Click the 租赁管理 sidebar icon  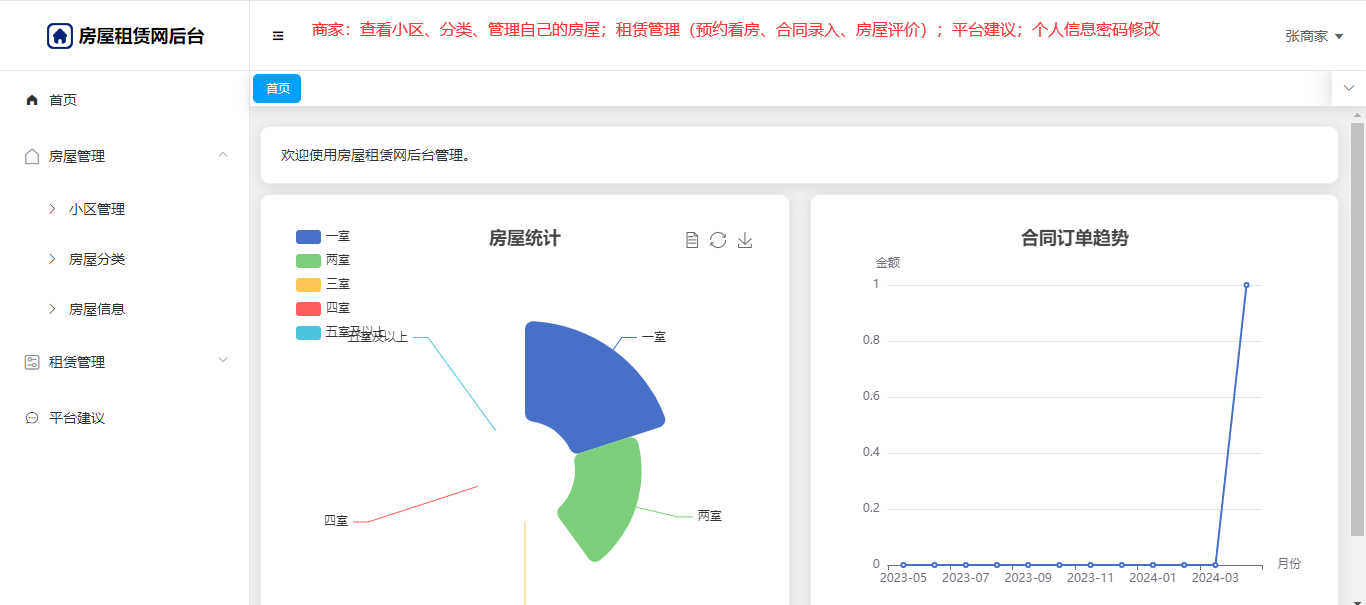pos(32,362)
